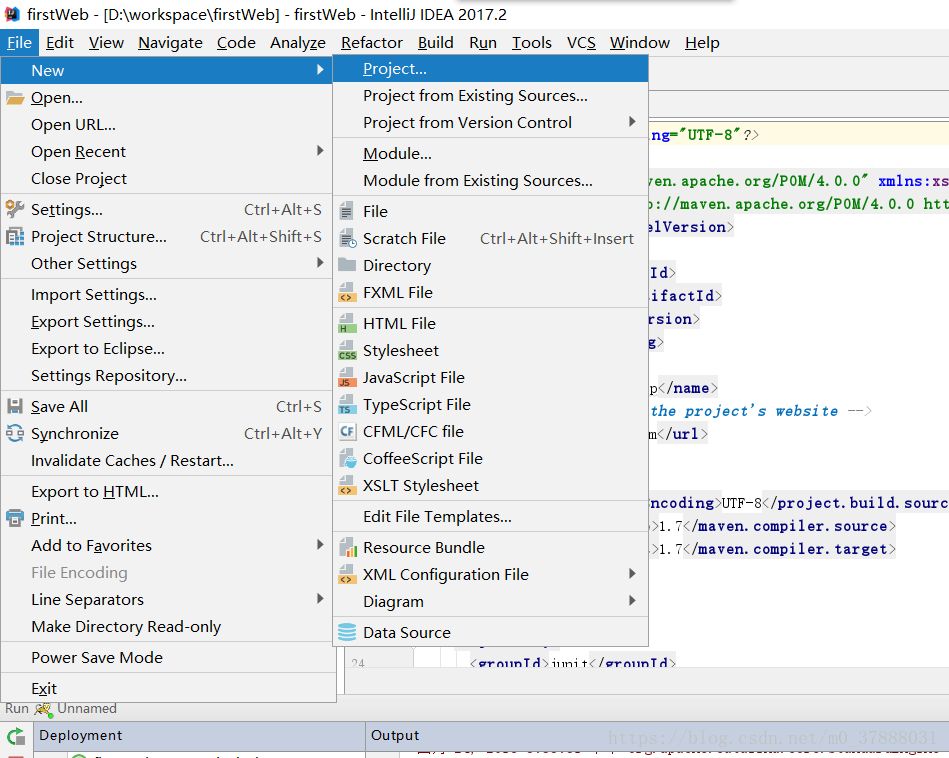Expand the Open Recent submenu
Screen dimensions: 949x758
[x=320, y=150]
